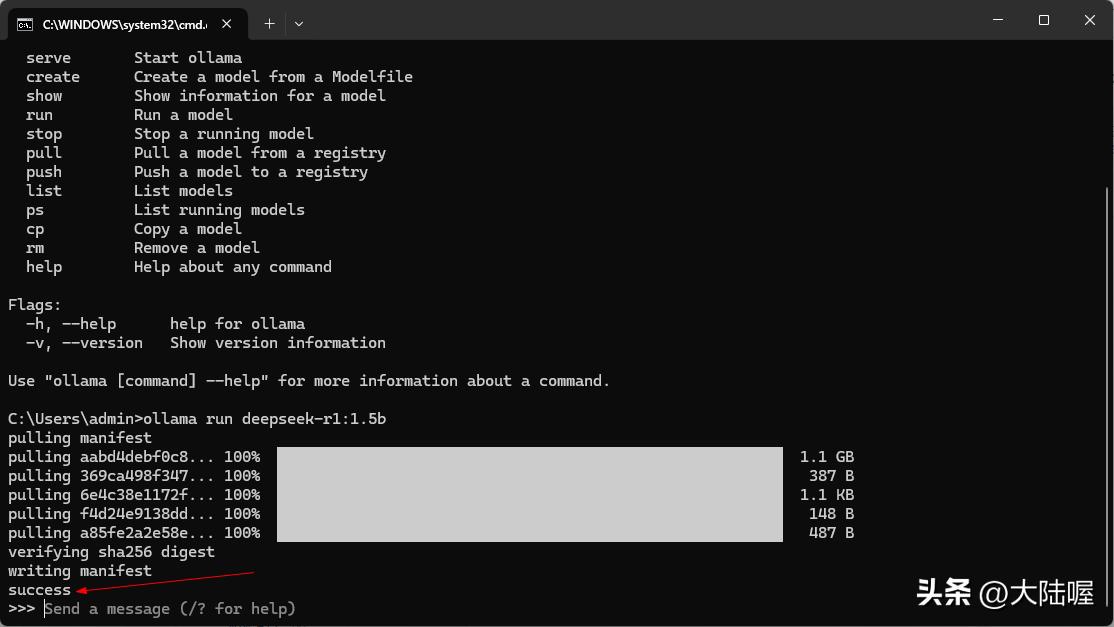Image resolution: width=1114 pixels, height=627 pixels.
Task: Click the 'writing manifest' line
Action: (80, 571)
